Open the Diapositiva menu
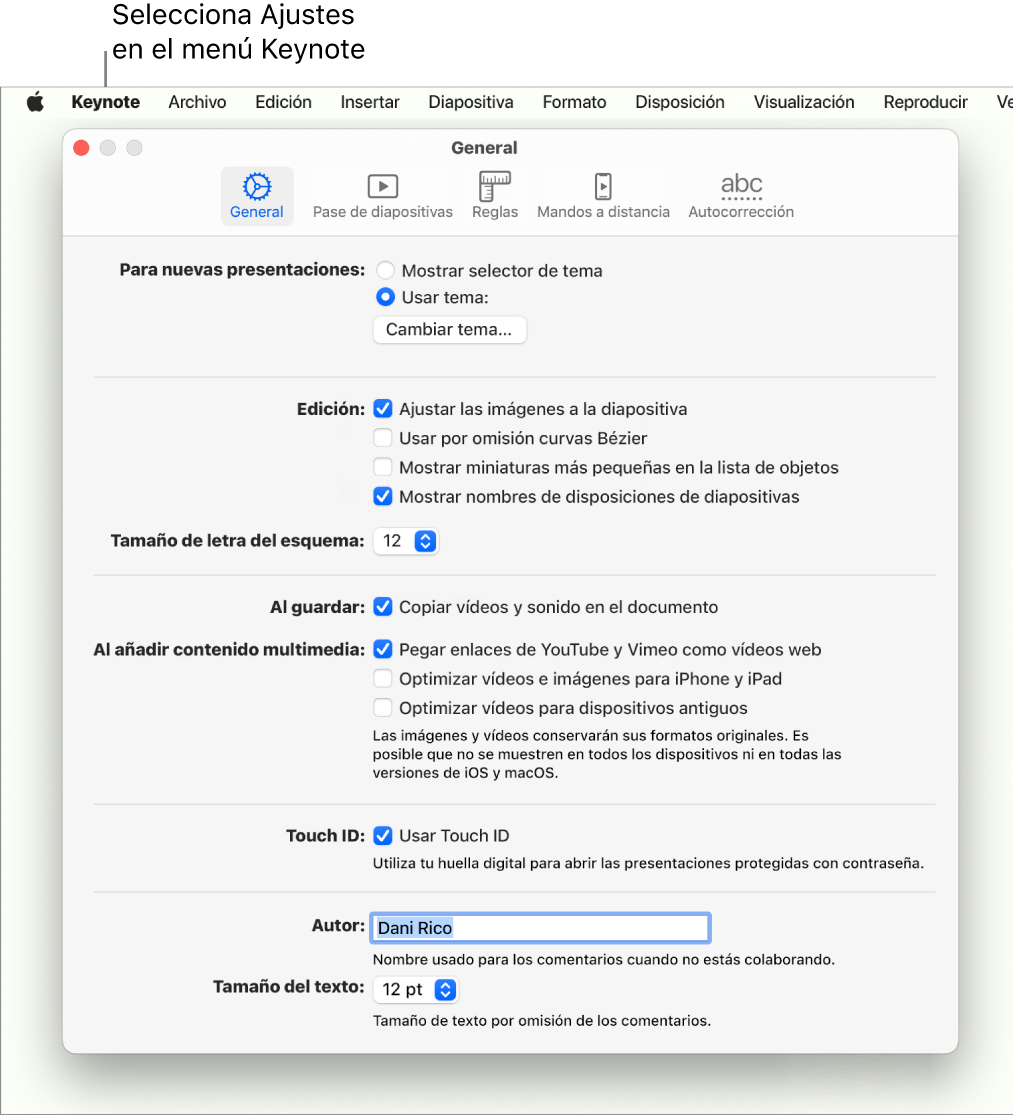The width and height of the screenshot is (1013, 1115). [471, 102]
